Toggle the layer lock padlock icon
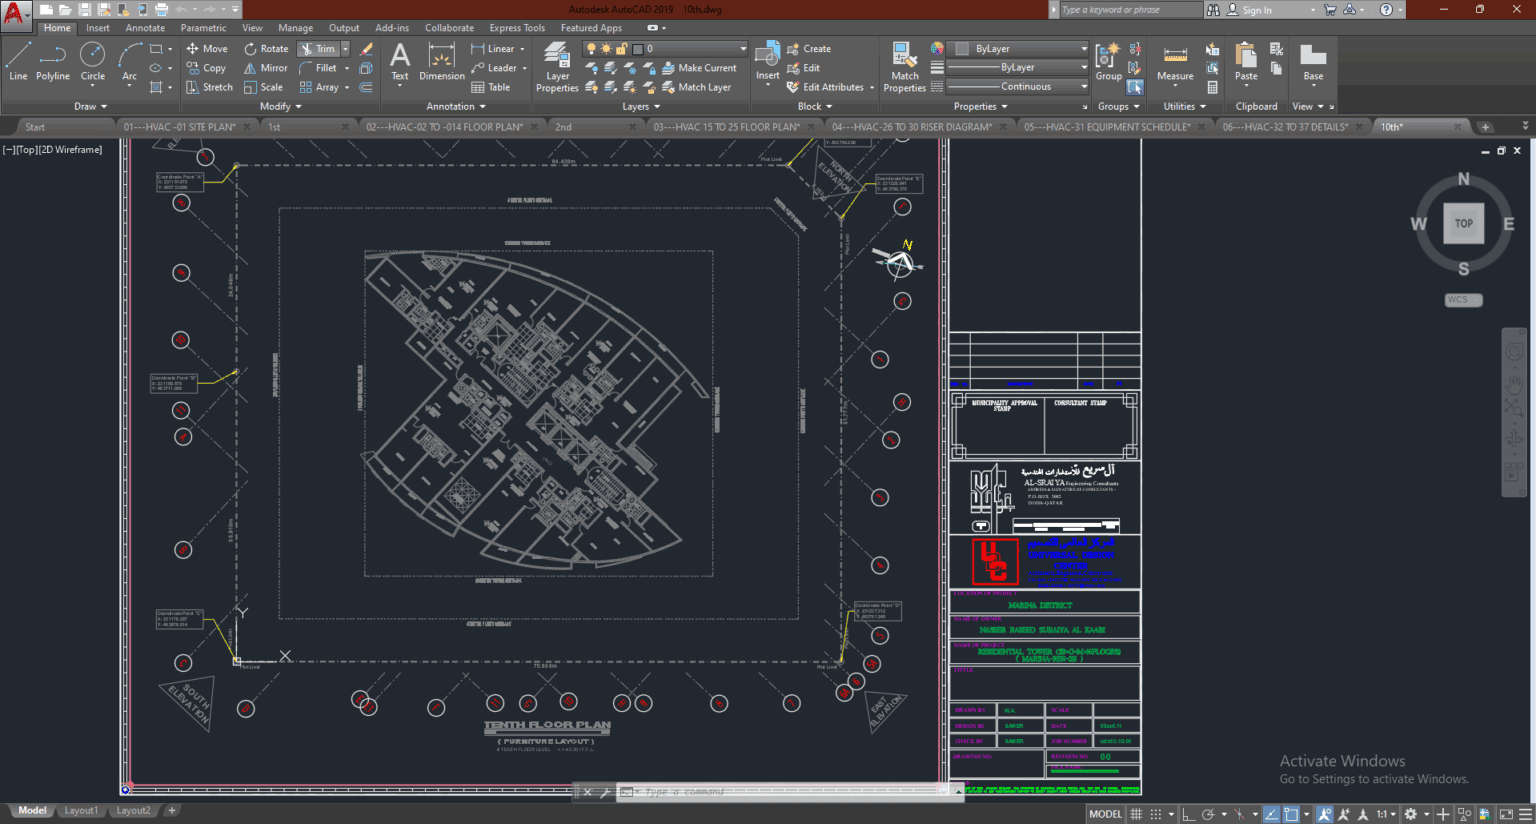This screenshot has height=824, width=1536. (621, 48)
